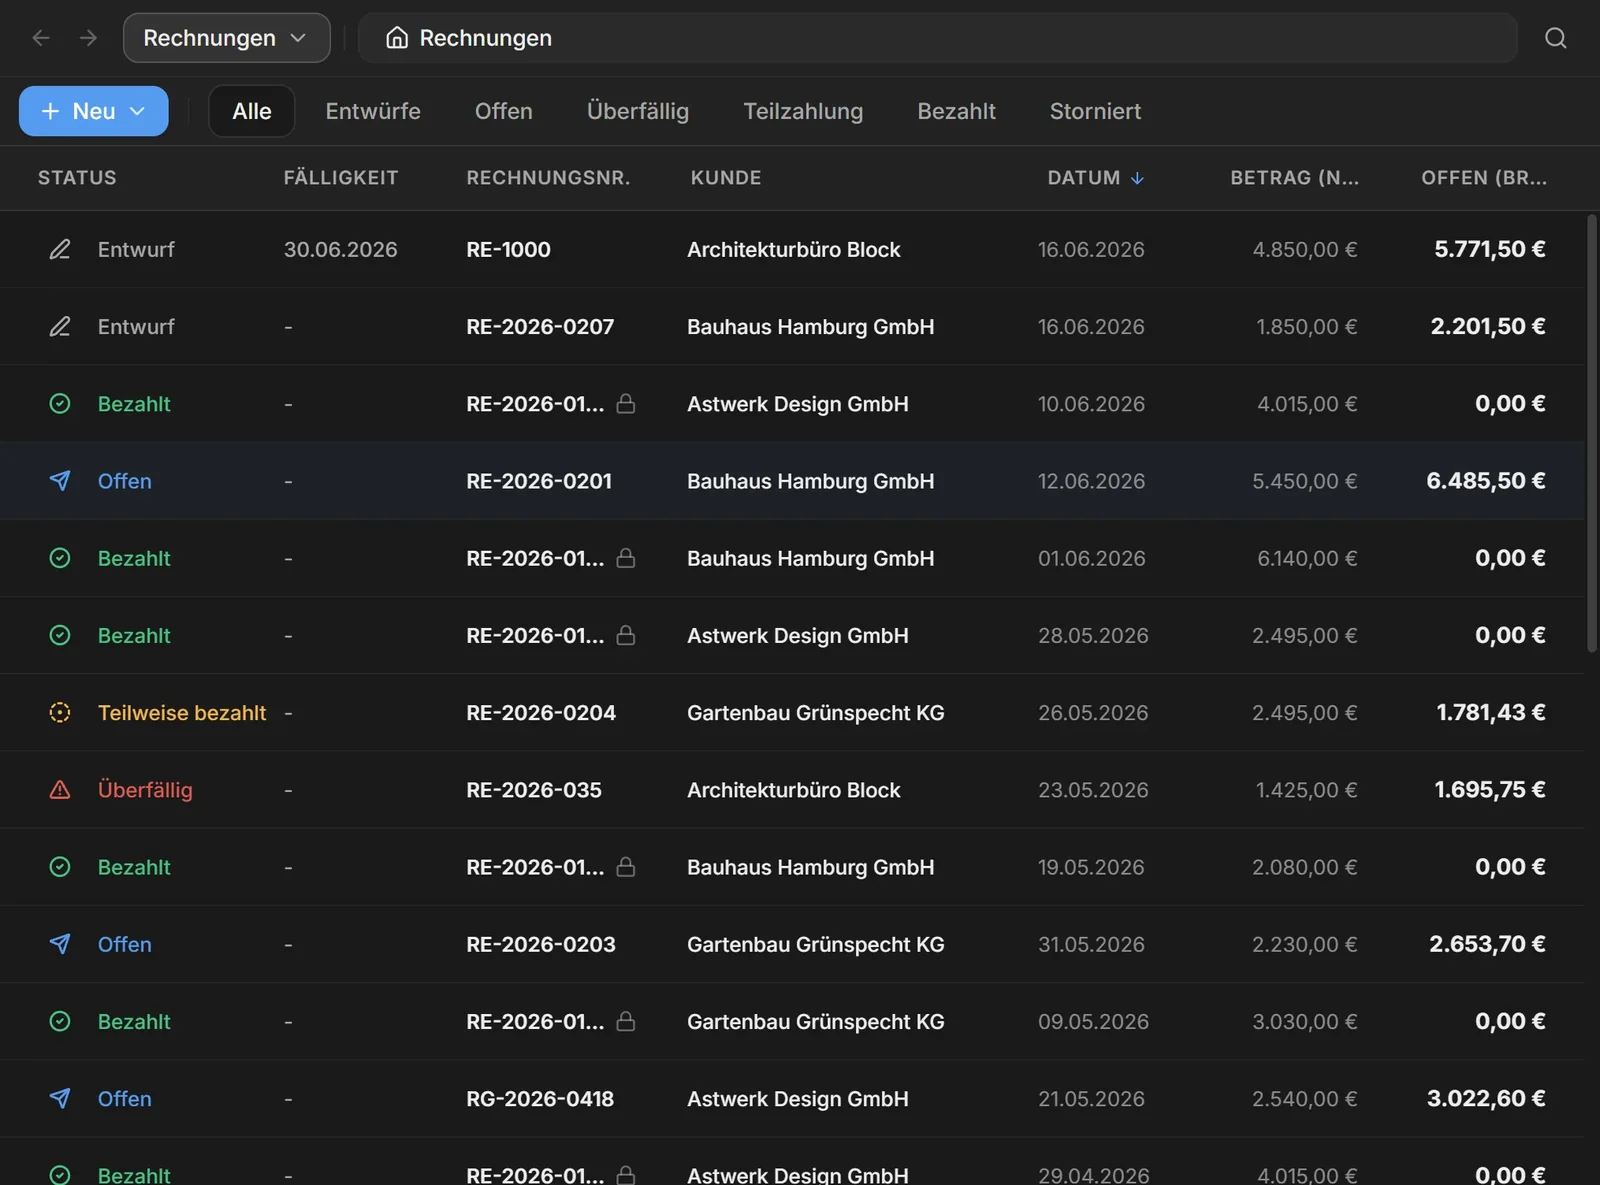Switch to the Teilzahlung tab
The width and height of the screenshot is (1600, 1185).
point(803,111)
